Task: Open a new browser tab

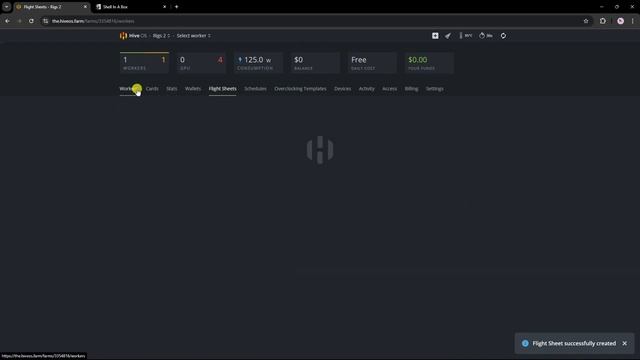Action: pyautogui.click(x=176, y=7)
